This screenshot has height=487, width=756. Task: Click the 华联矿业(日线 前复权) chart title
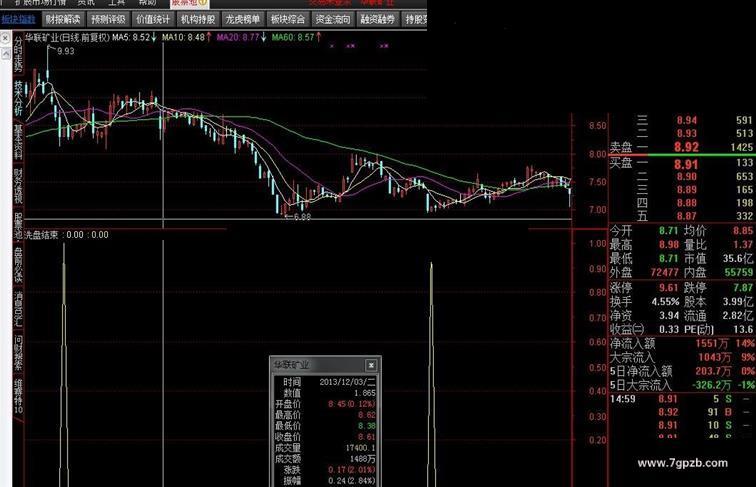[68, 37]
